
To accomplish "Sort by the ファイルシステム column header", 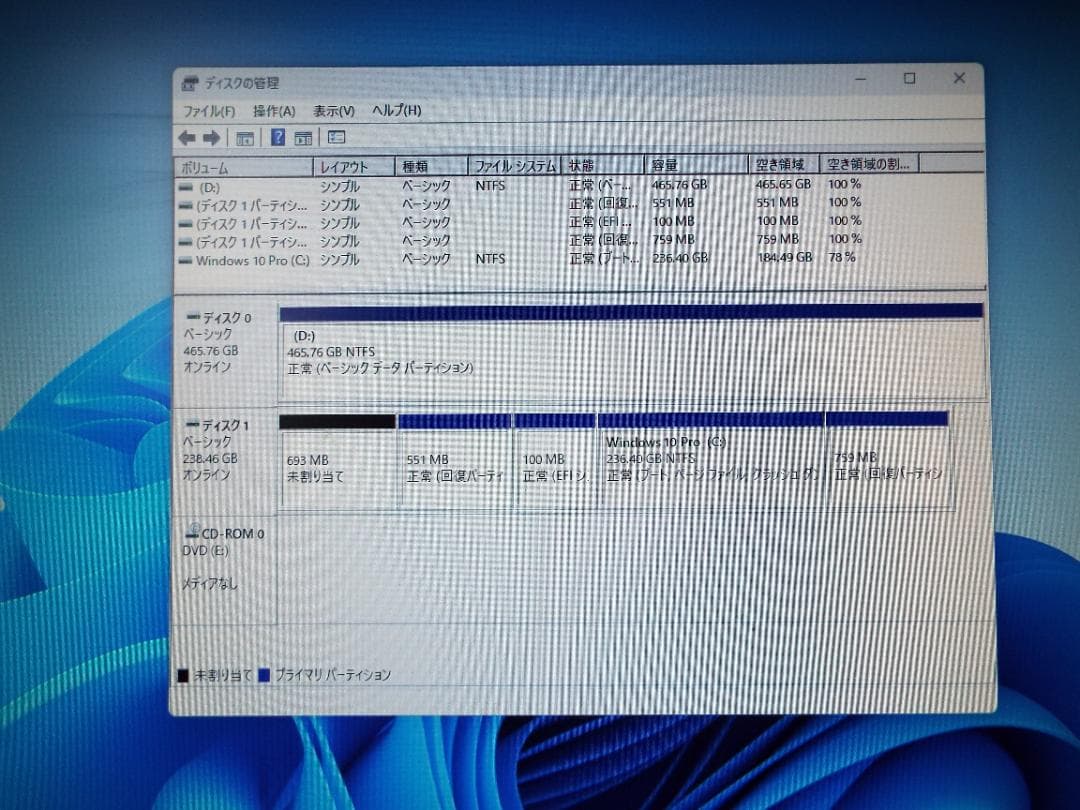I will click(x=513, y=165).
